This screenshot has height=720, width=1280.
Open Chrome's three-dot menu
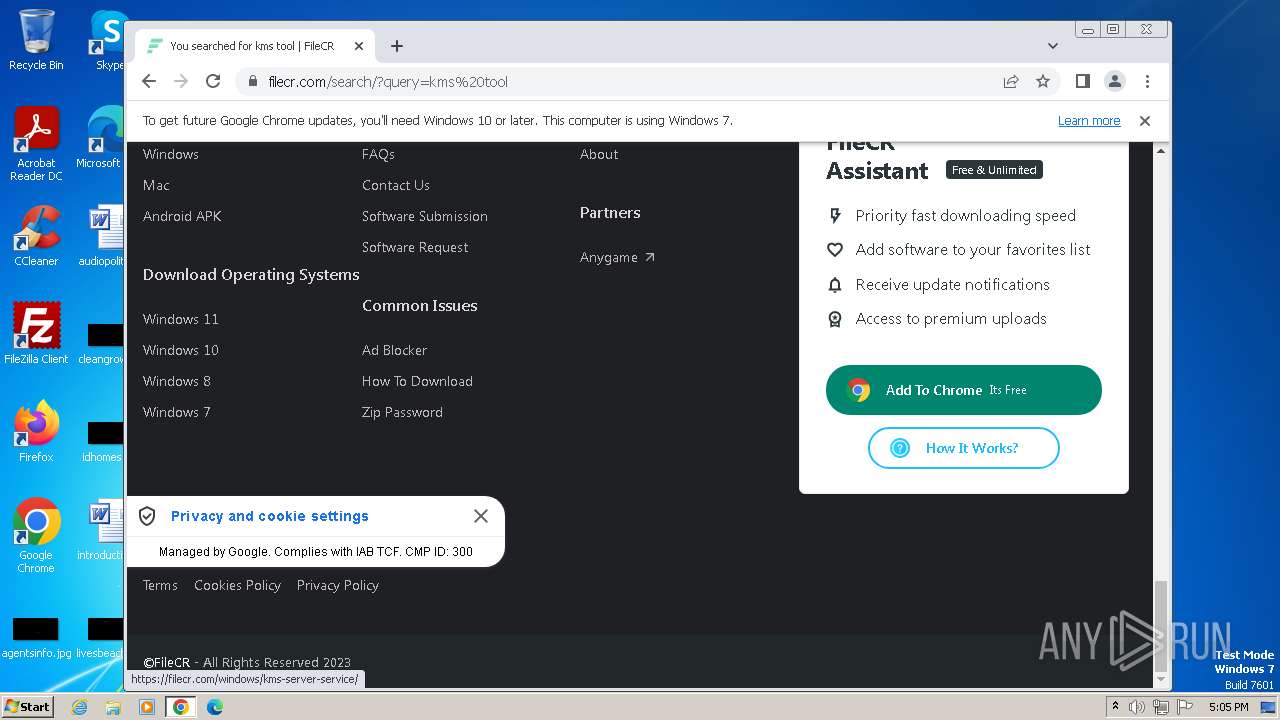1147,81
